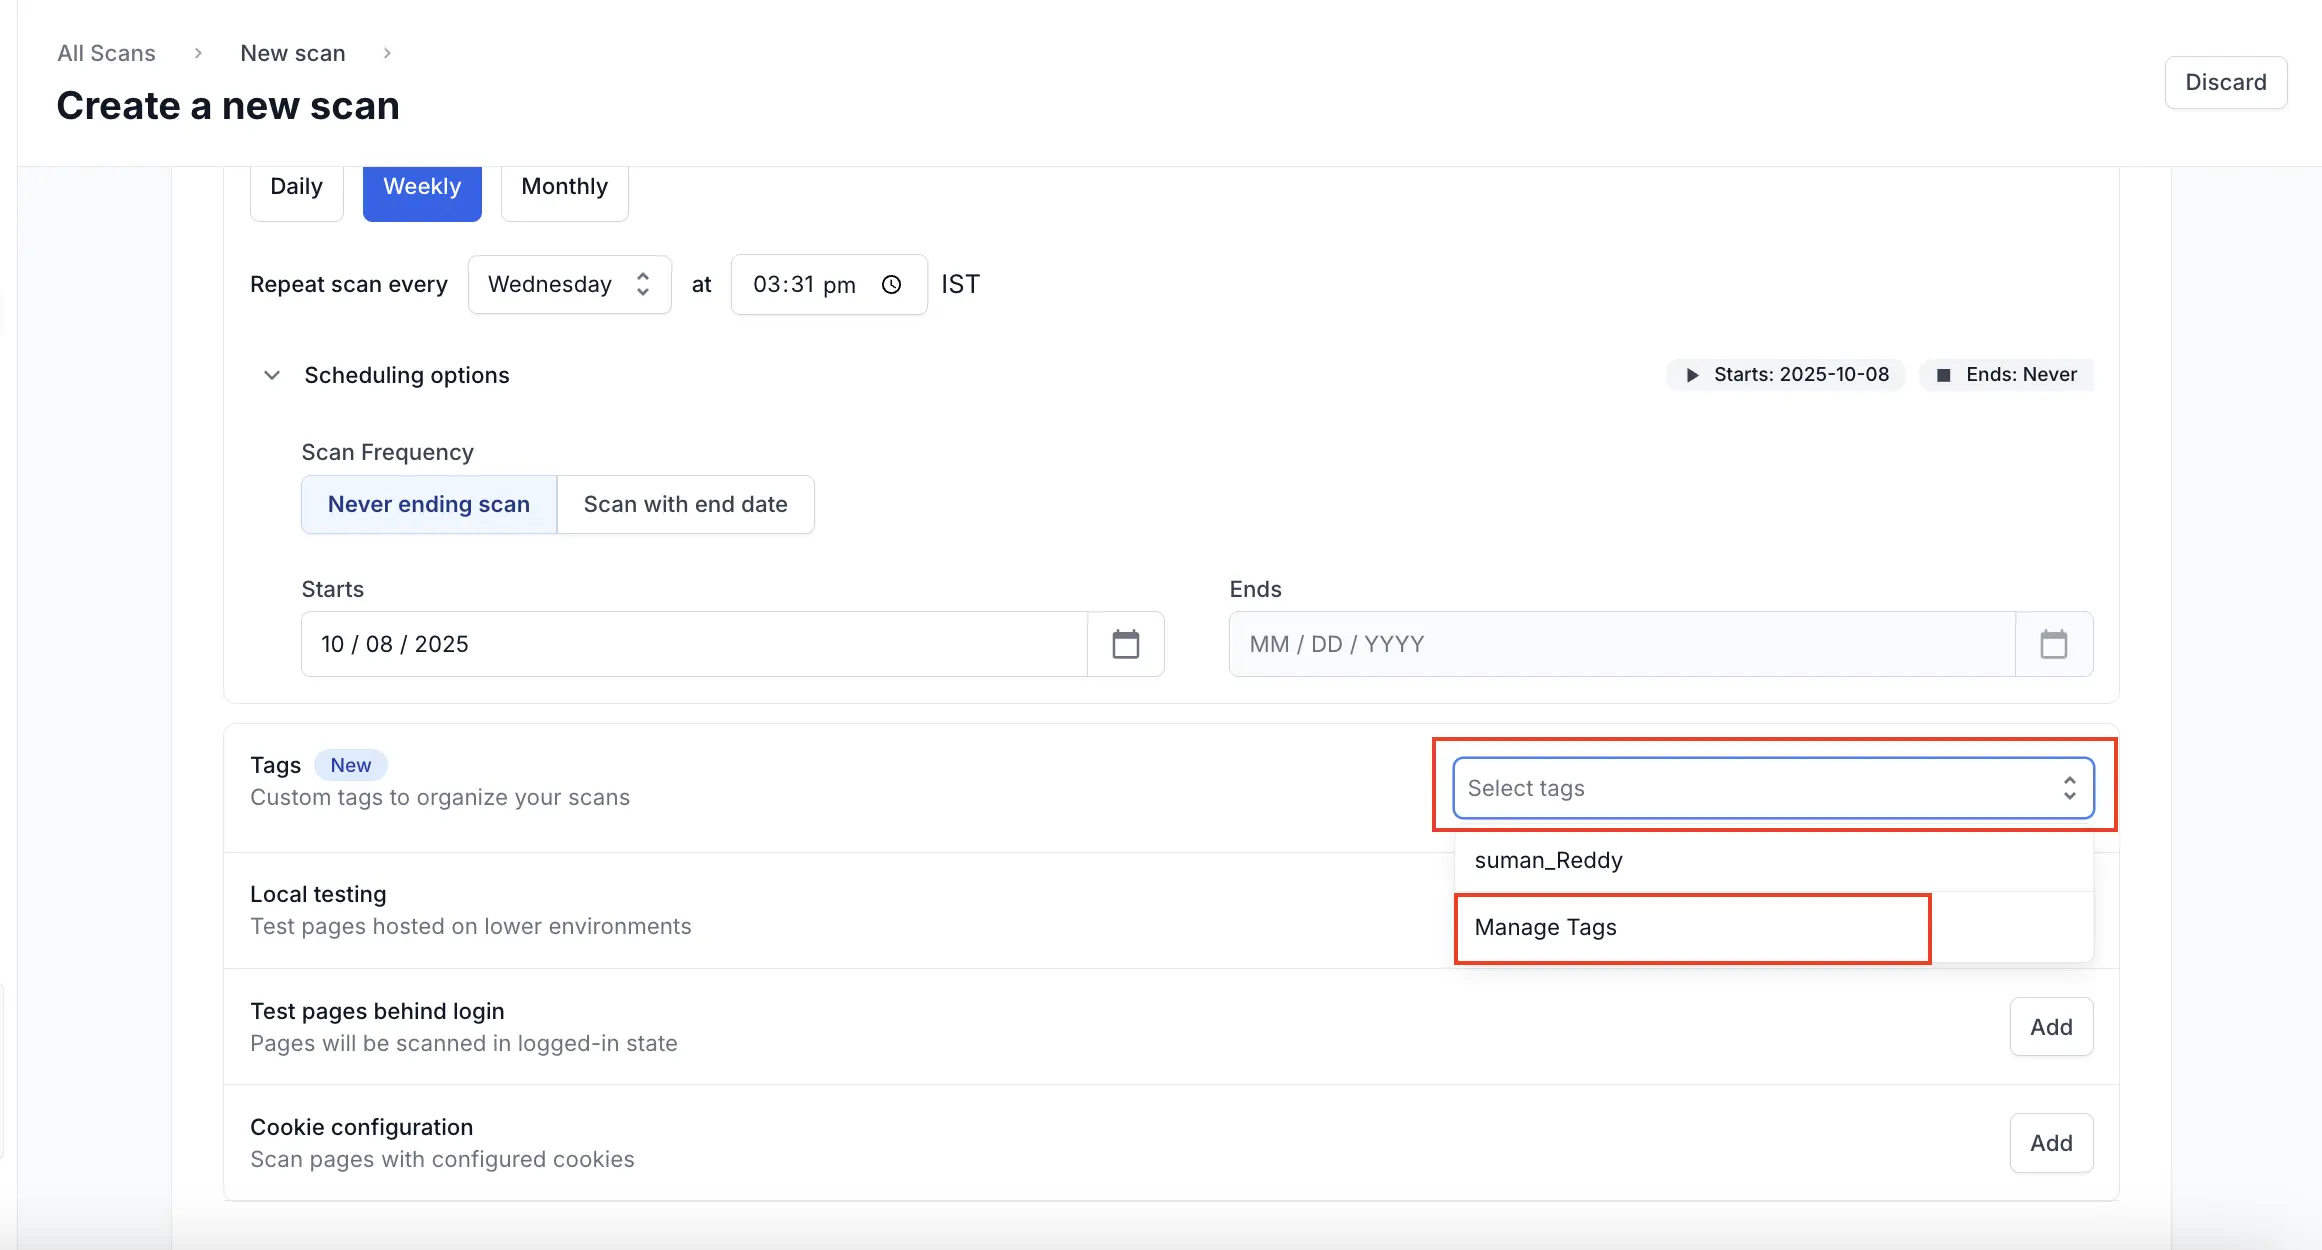
Task: Click breadcrumb chevron after New scan
Action: tap(387, 53)
